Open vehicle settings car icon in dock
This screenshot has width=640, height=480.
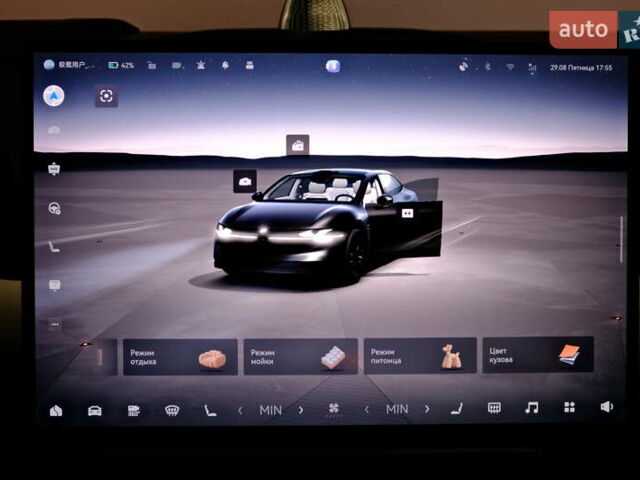point(95,411)
